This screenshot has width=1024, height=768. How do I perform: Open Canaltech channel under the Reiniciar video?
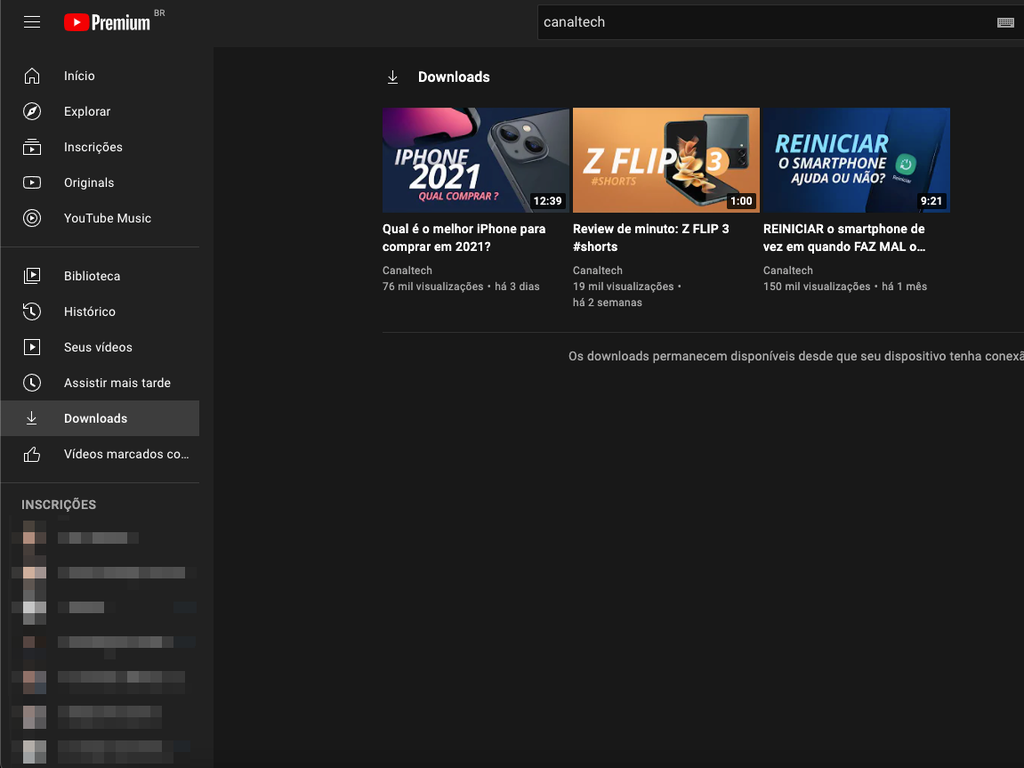(788, 270)
